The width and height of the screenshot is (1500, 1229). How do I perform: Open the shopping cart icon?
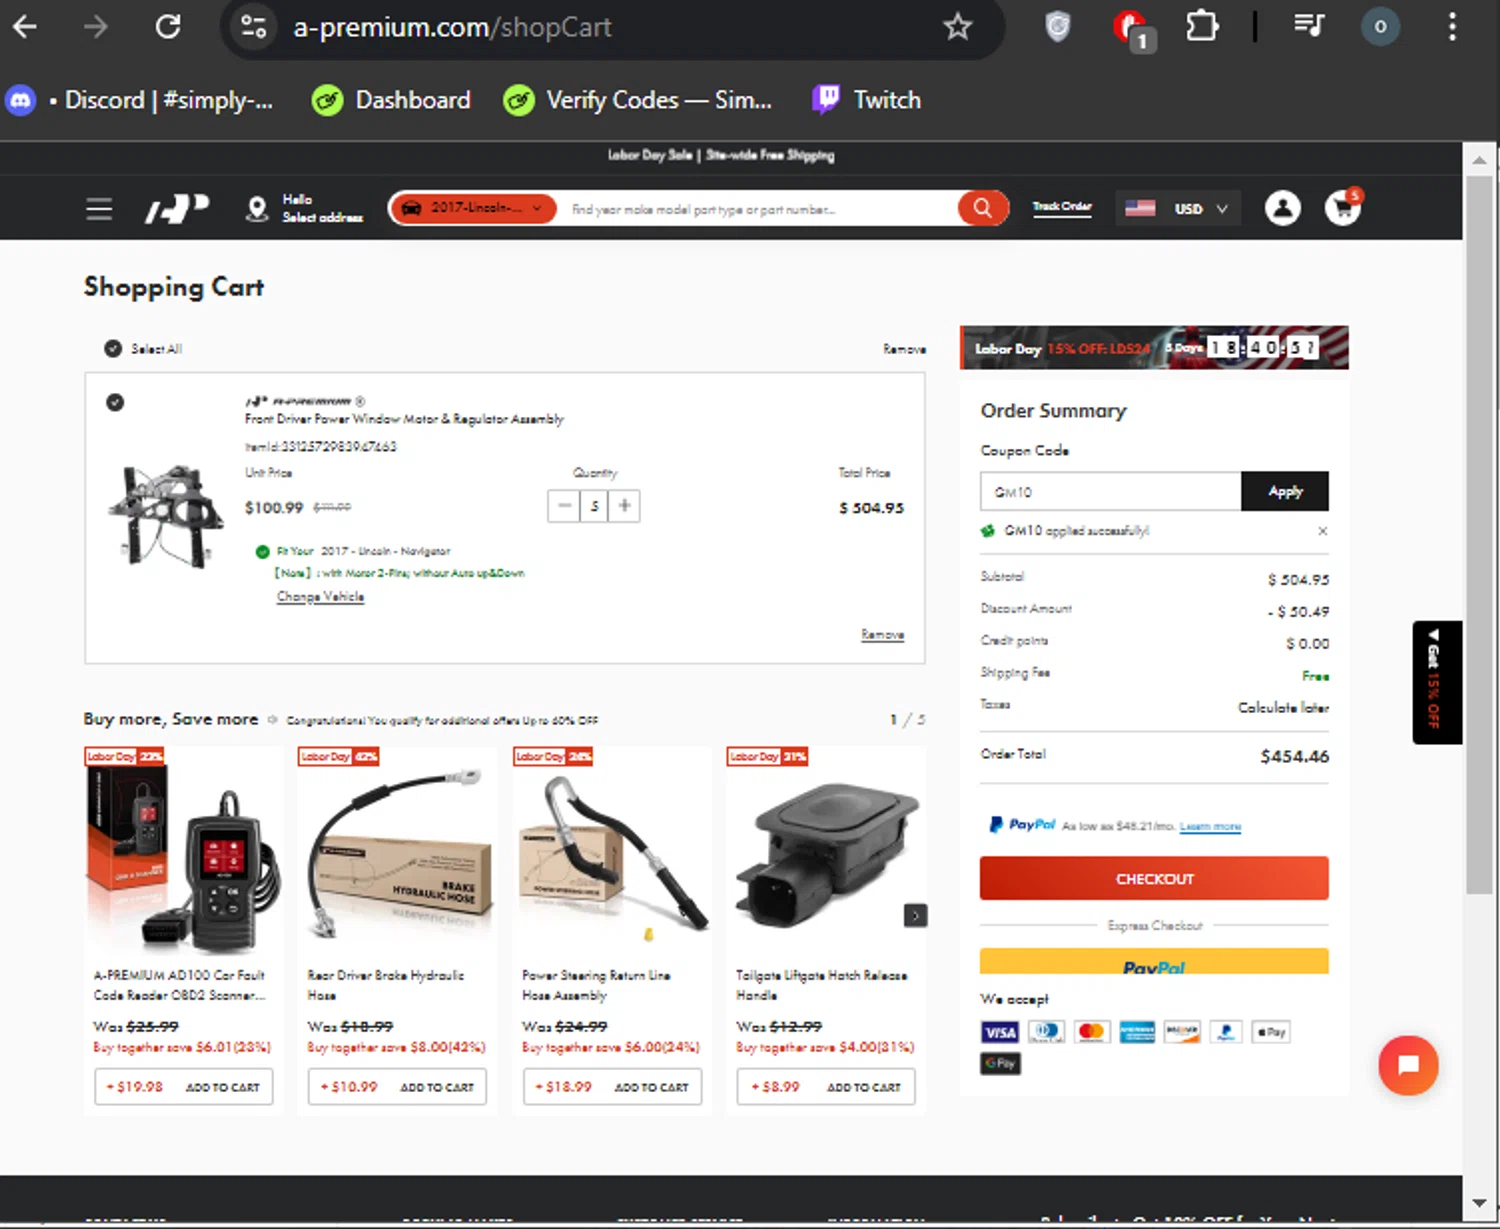[x=1342, y=207]
